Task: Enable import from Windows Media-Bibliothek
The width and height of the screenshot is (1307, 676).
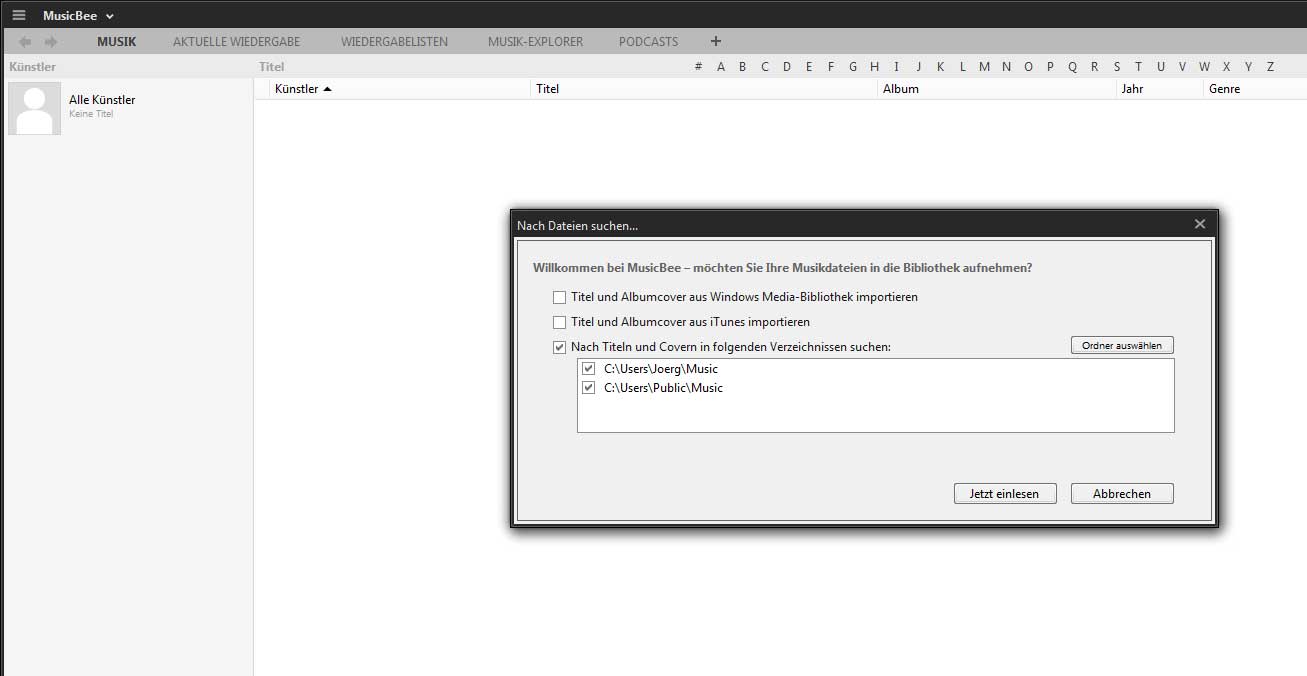Action: 560,297
